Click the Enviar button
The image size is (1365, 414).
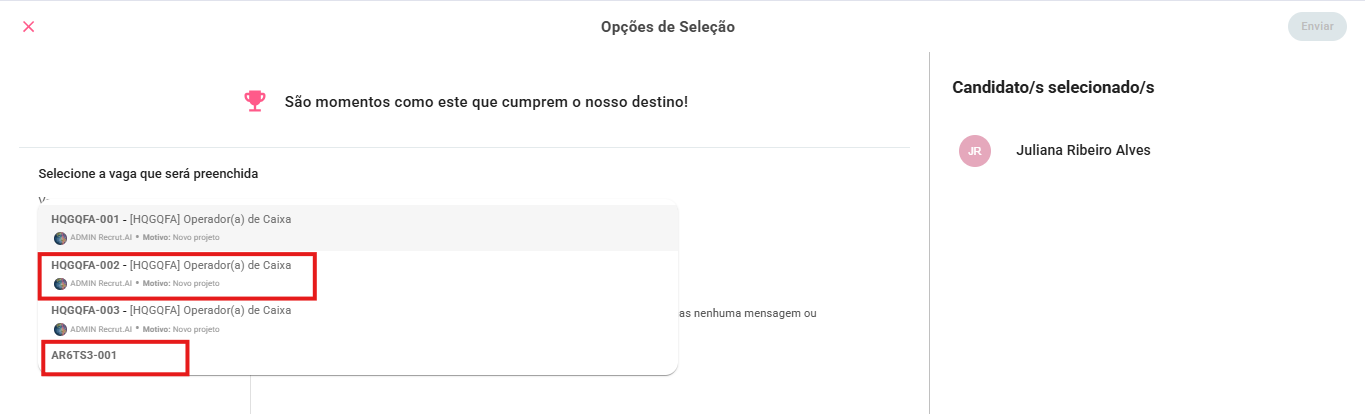[1317, 27]
